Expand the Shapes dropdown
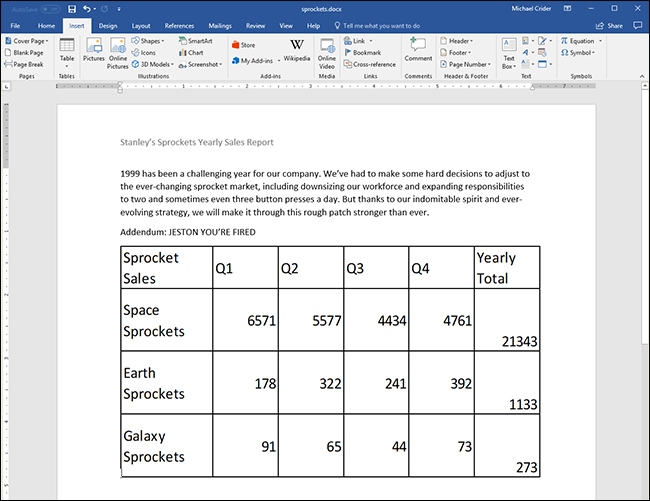650x501 pixels. click(x=151, y=41)
